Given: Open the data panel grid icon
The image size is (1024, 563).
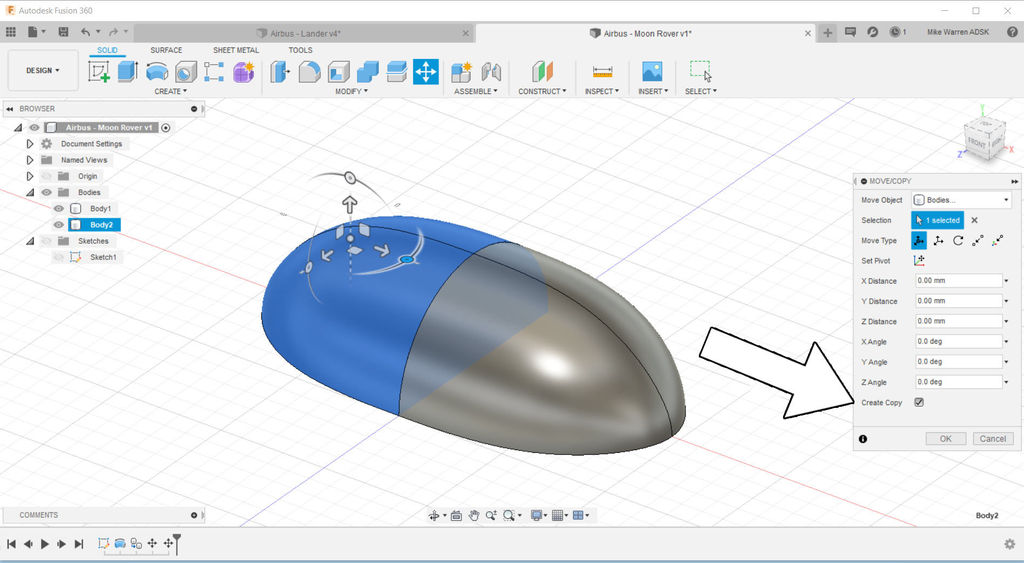Looking at the screenshot, I should [10, 32].
